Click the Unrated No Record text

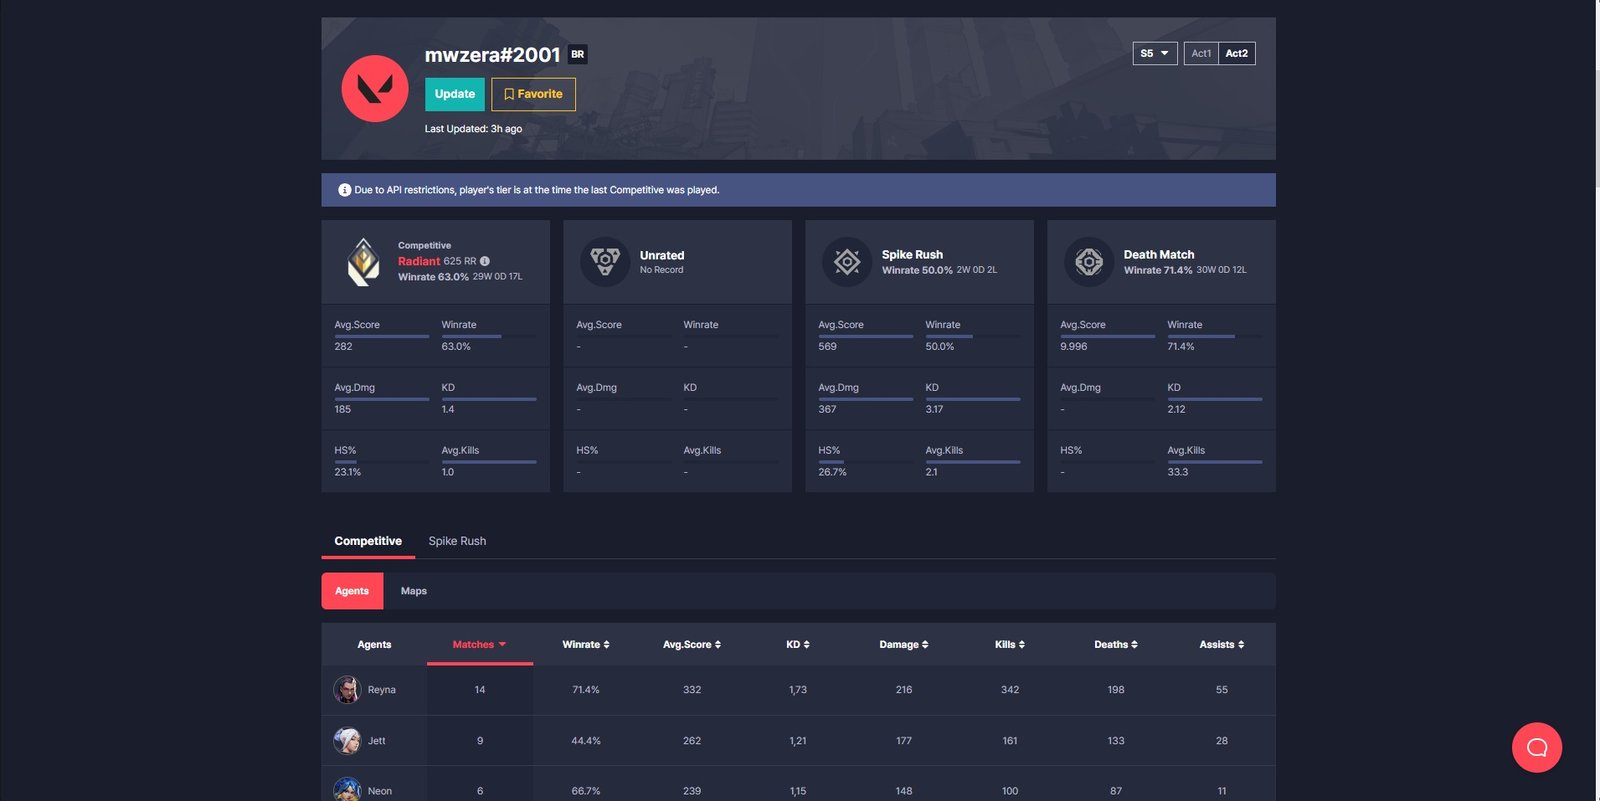(662, 270)
